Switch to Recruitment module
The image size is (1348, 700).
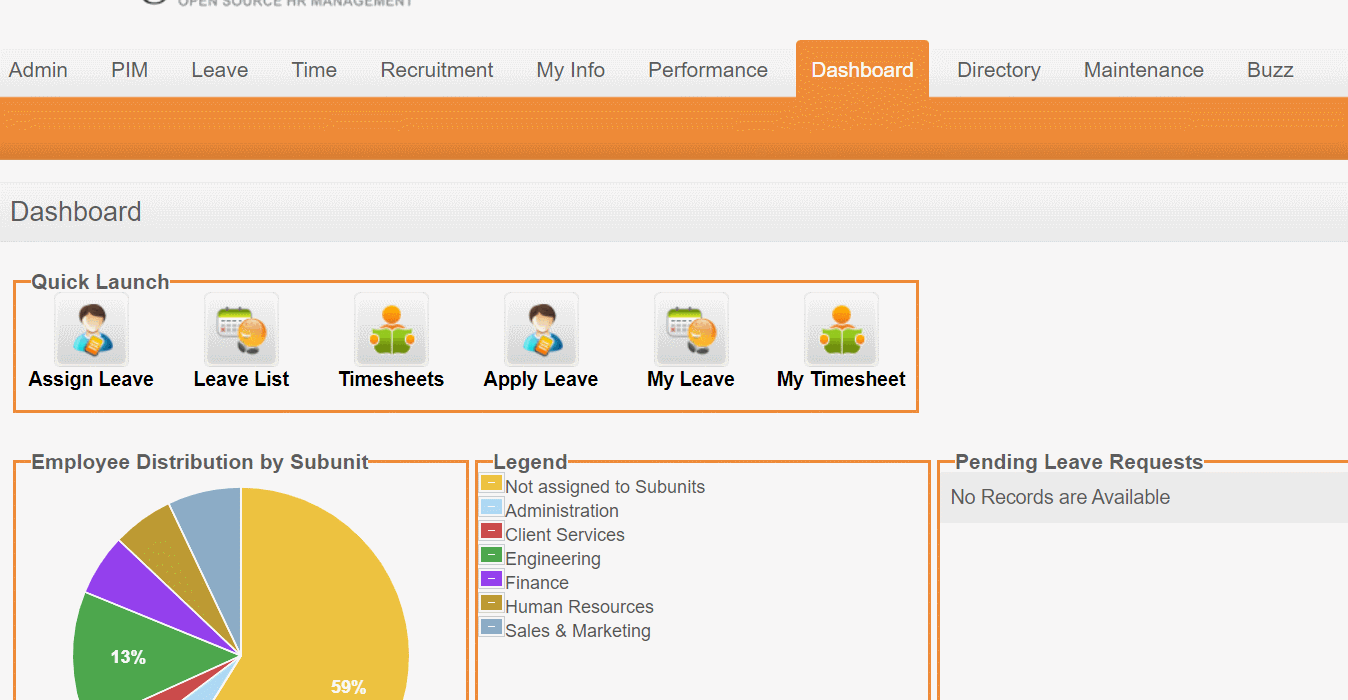click(x=437, y=70)
